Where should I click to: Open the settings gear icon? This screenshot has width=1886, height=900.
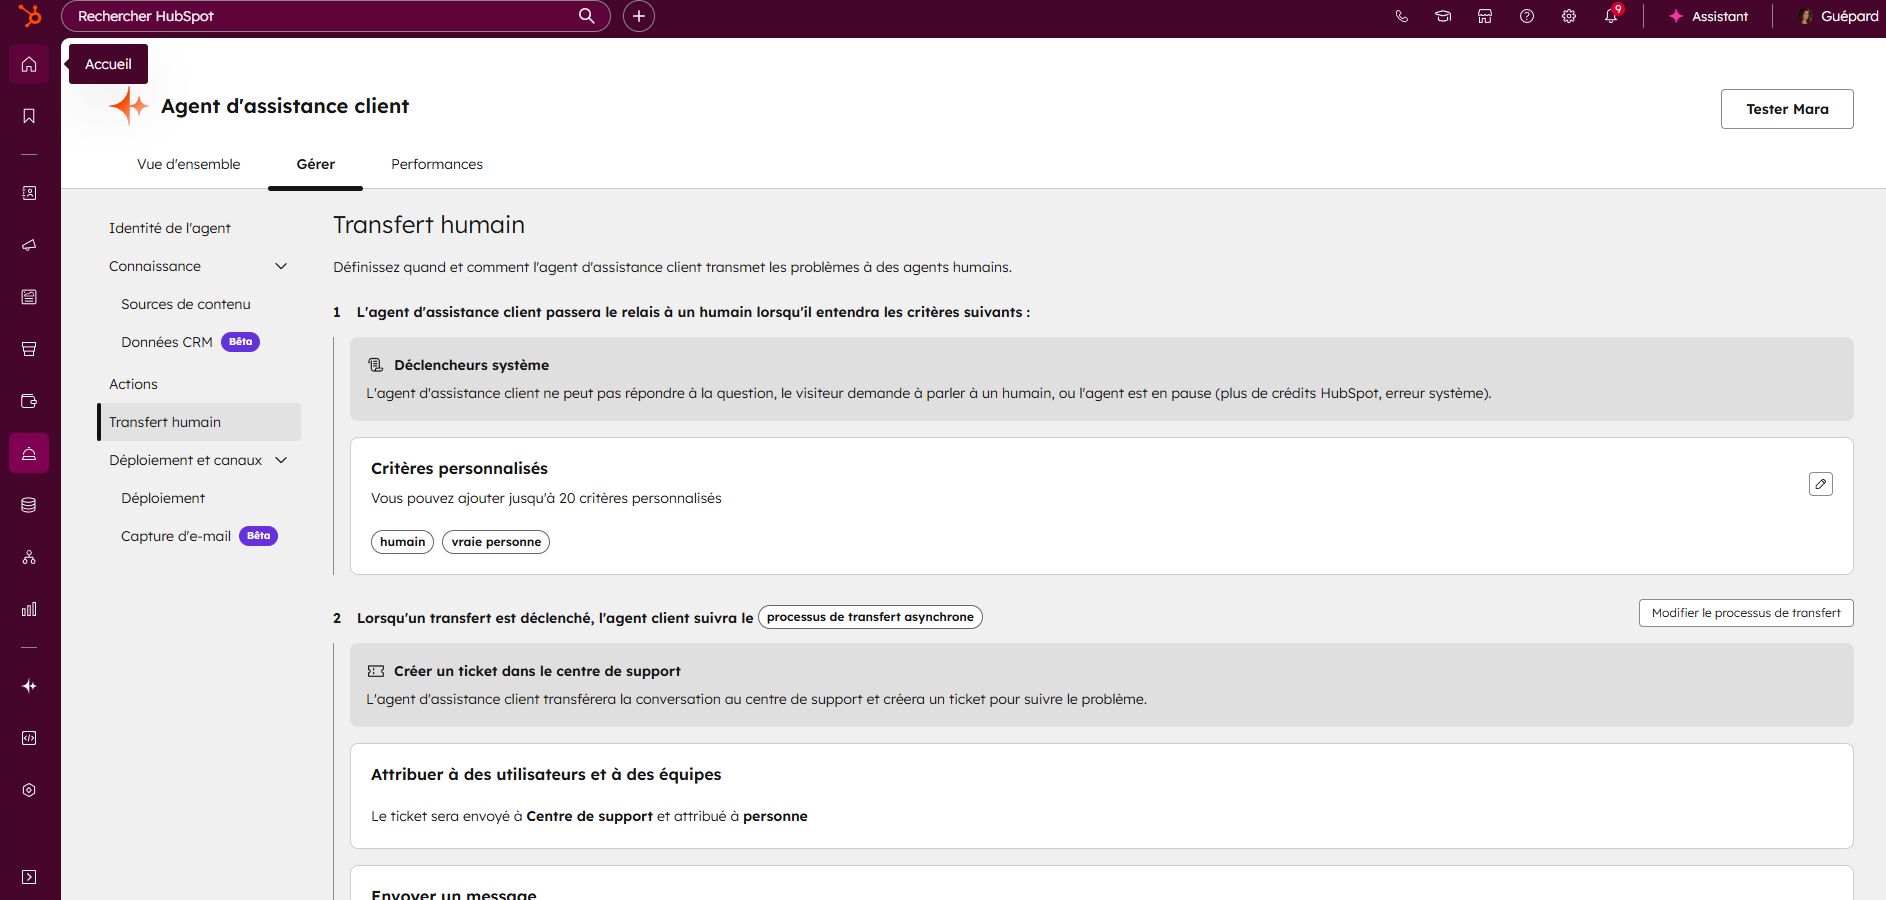click(1568, 16)
